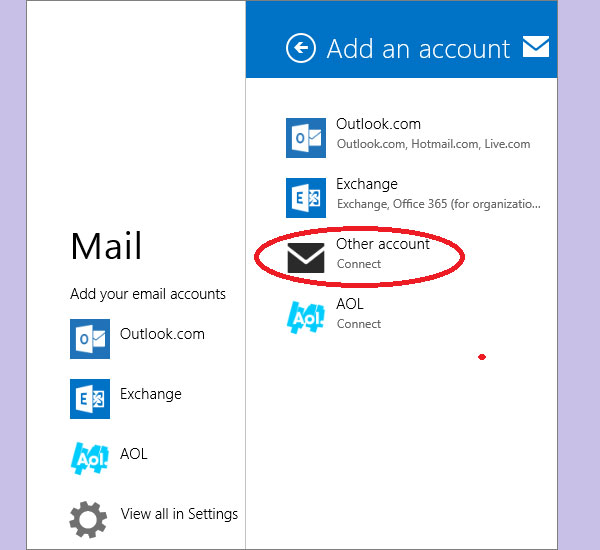Open Outlook.com label under Mail
The image size is (600, 550).
pyautogui.click(x=162, y=334)
